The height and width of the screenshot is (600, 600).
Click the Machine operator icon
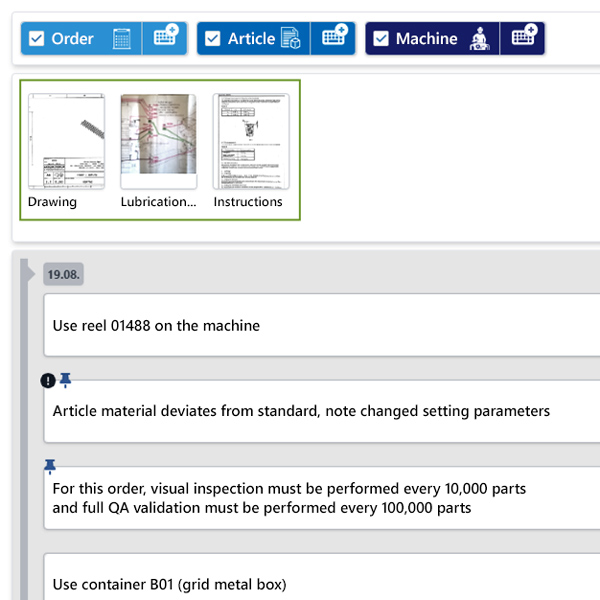tap(479, 39)
